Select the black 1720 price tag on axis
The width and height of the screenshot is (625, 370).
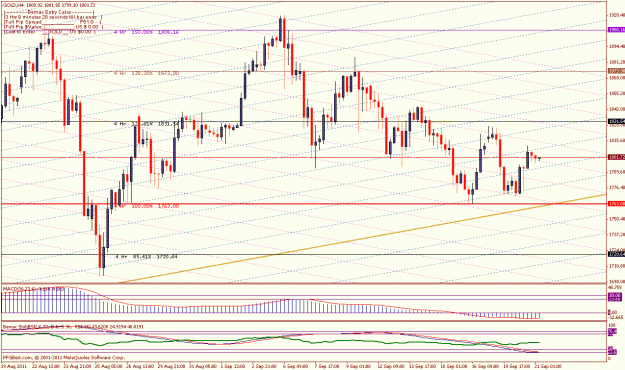[616, 254]
